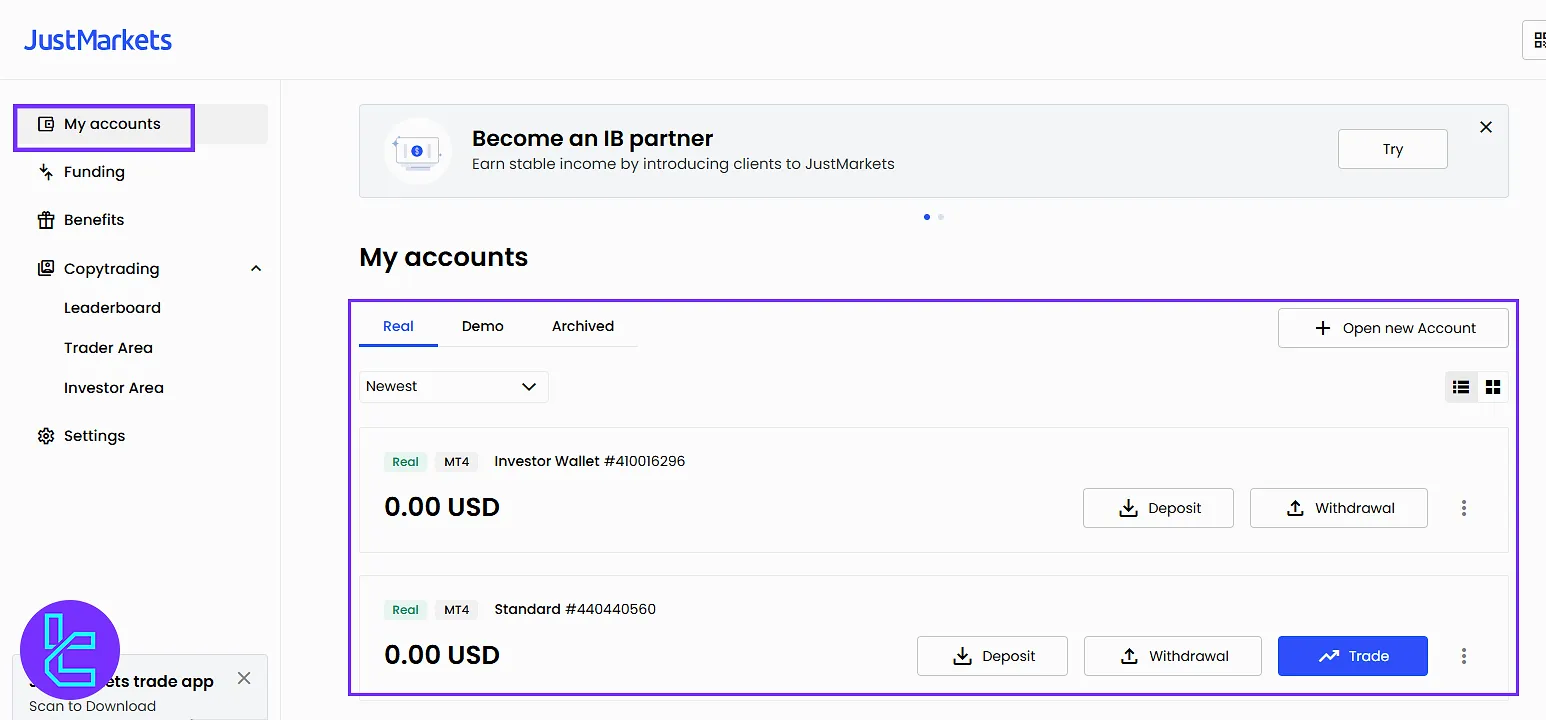
Task: Deposit to Standard #440440560 account
Action: pyautogui.click(x=992, y=656)
